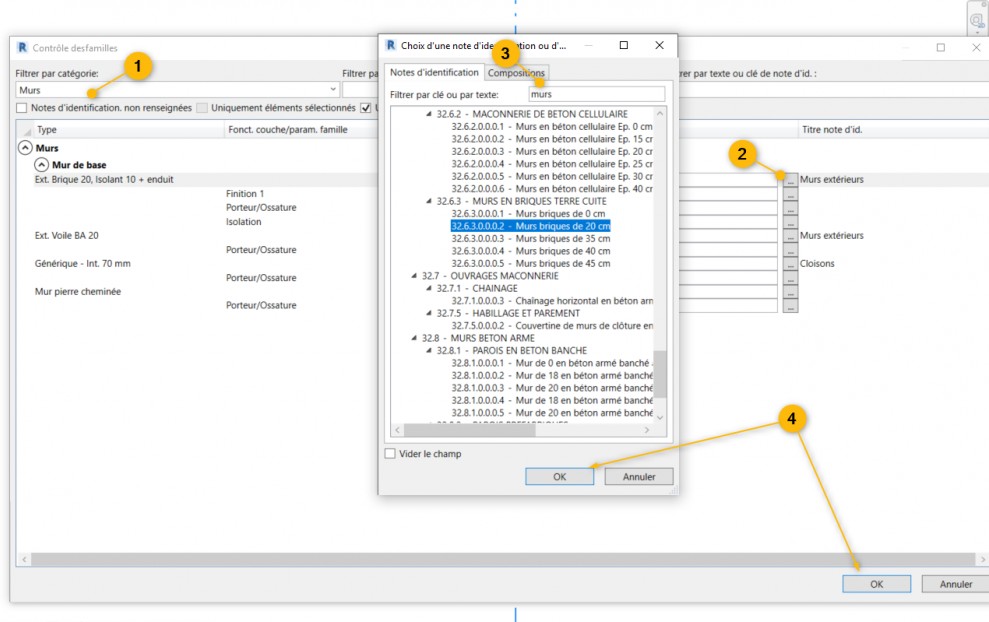Viewport: 989px width, 622px height.
Task: Select 32.7.5.0.0.0.2 Couvertine de murs de clôture
Action: [x=552, y=326]
